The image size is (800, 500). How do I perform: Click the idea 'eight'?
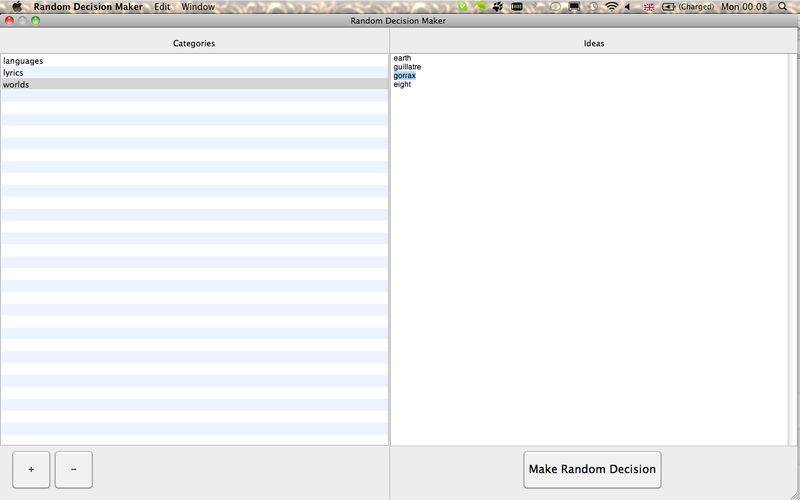[402, 84]
